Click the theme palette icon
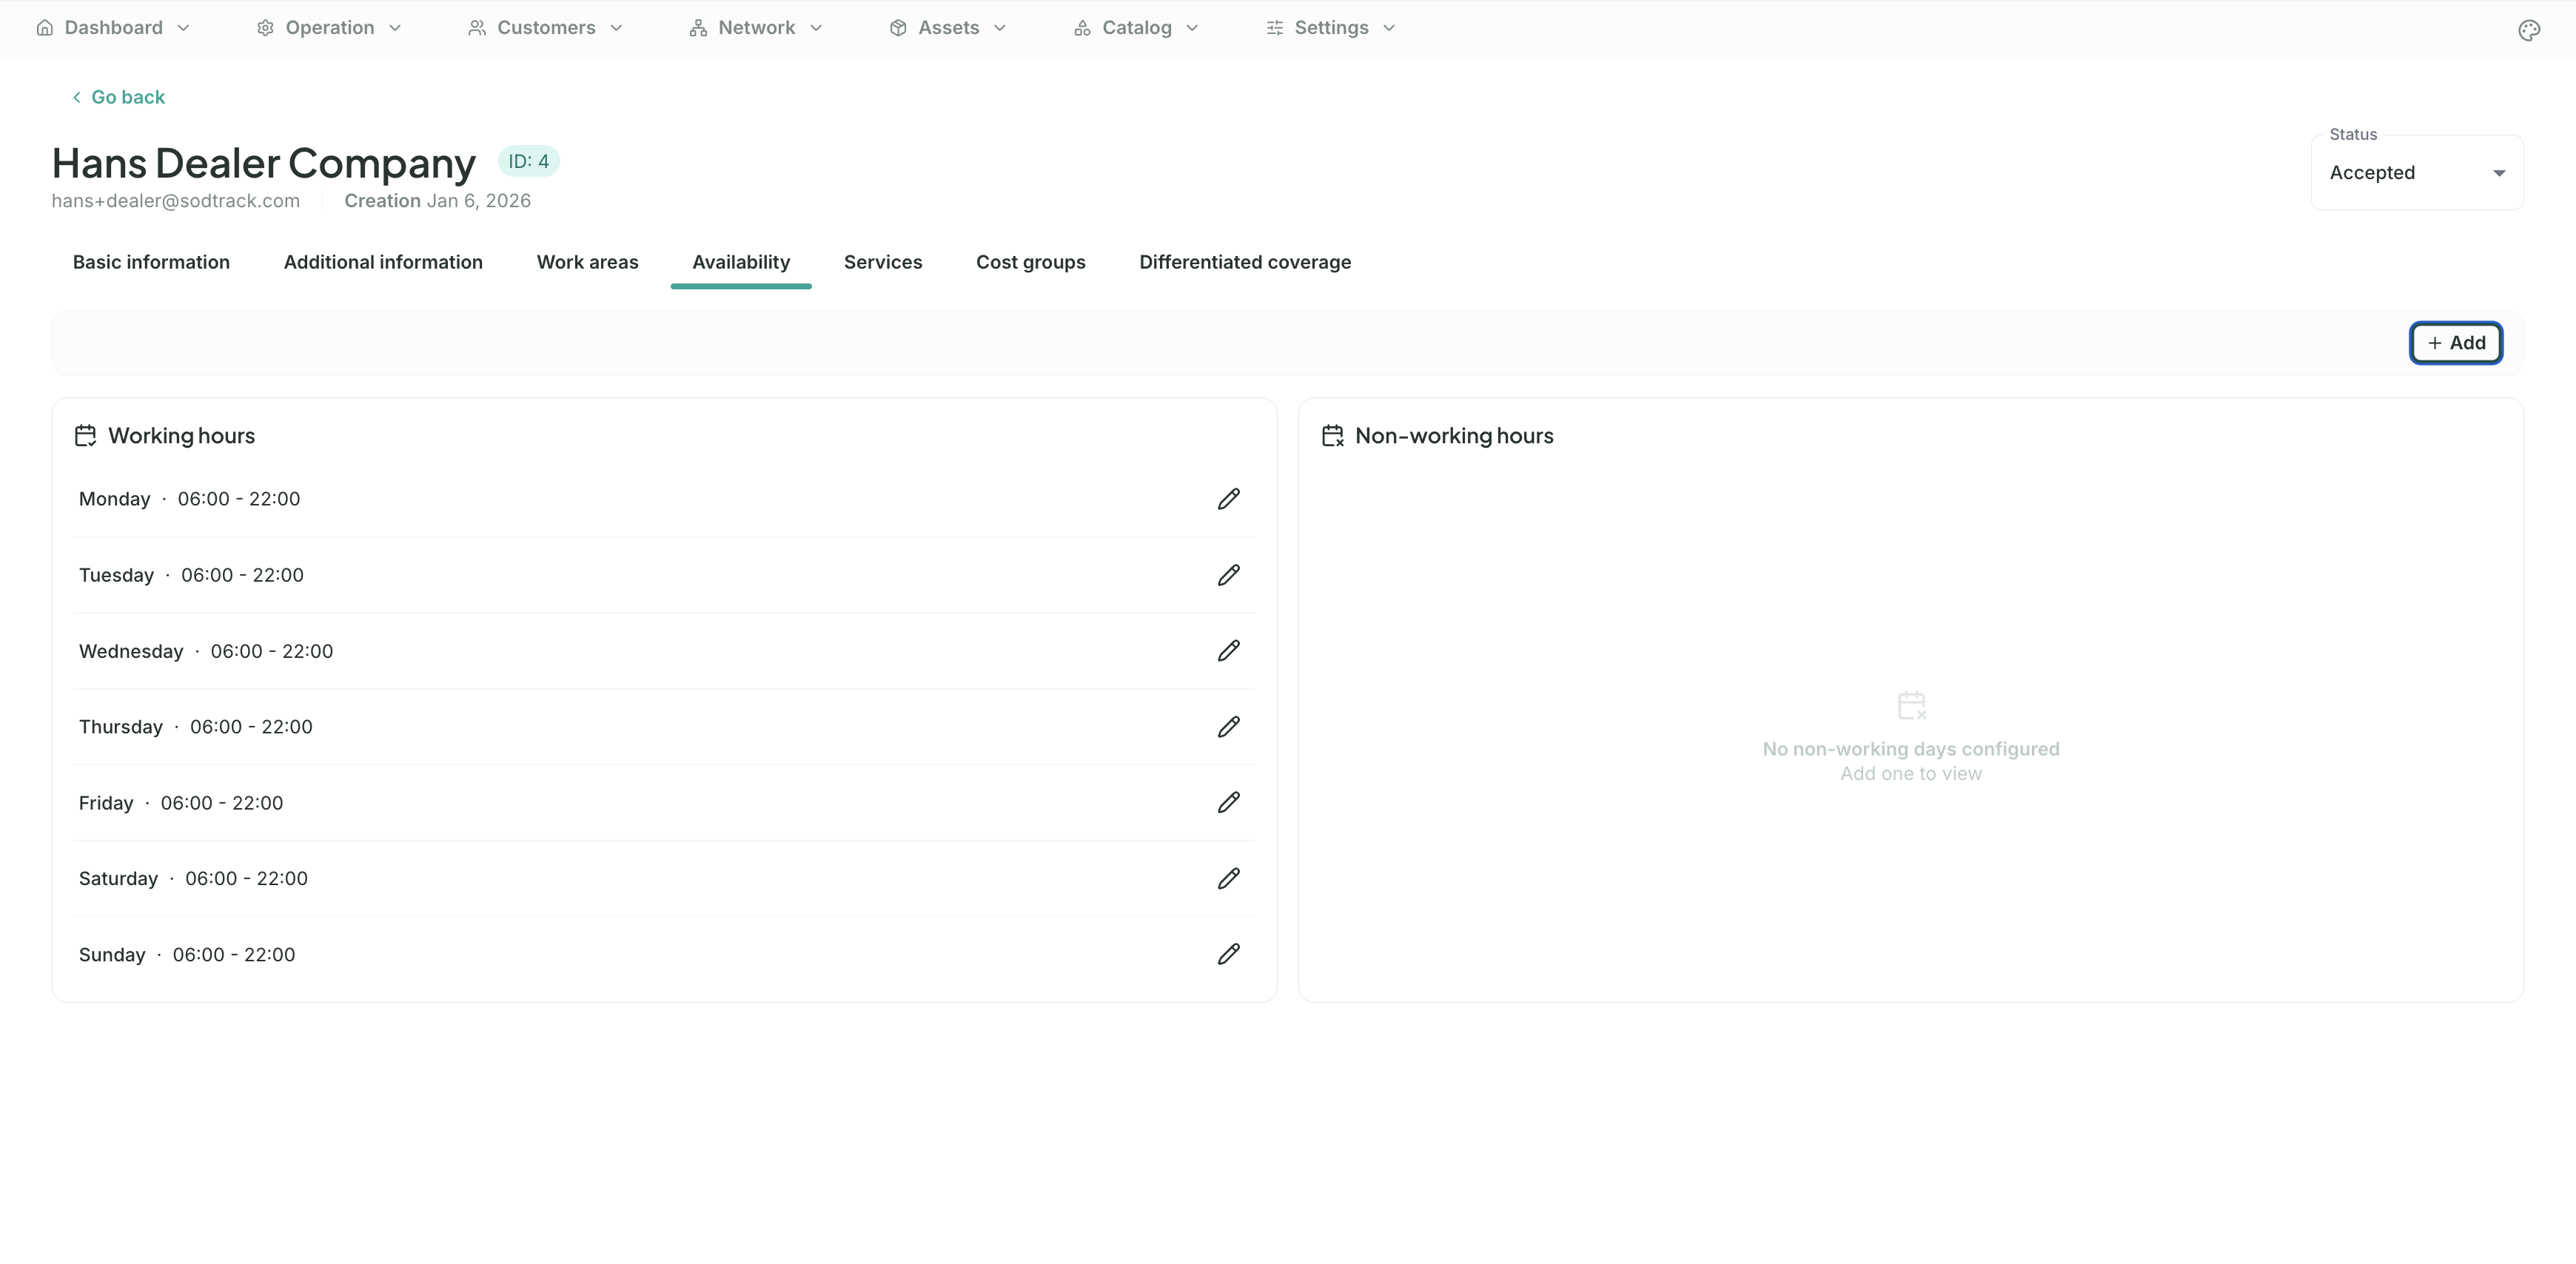 (2528, 30)
